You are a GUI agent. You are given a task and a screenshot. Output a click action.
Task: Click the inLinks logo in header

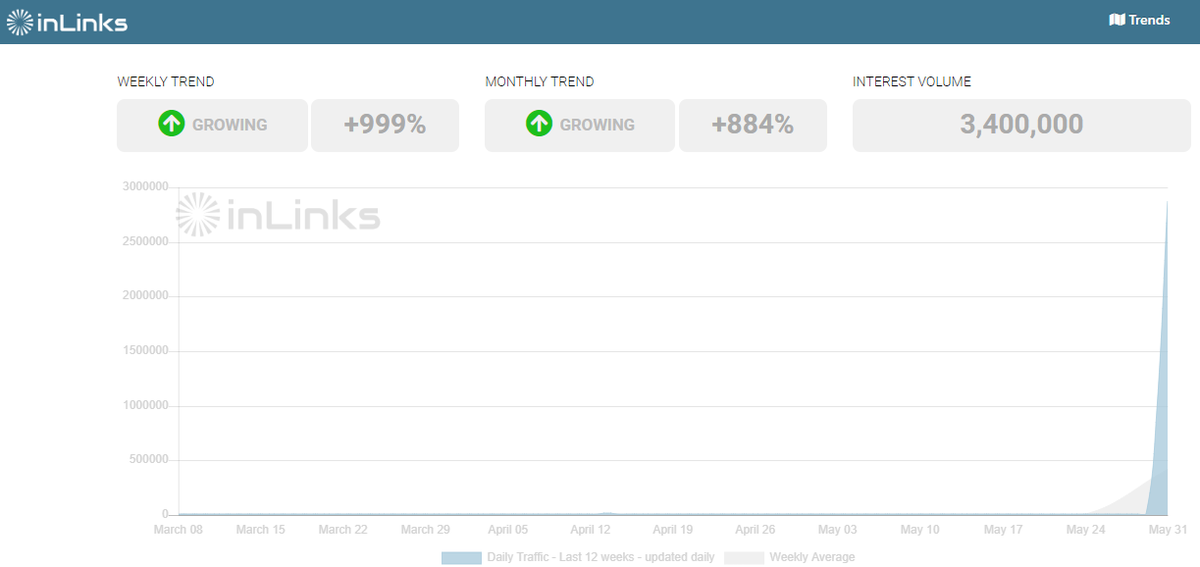click(68, 21)
